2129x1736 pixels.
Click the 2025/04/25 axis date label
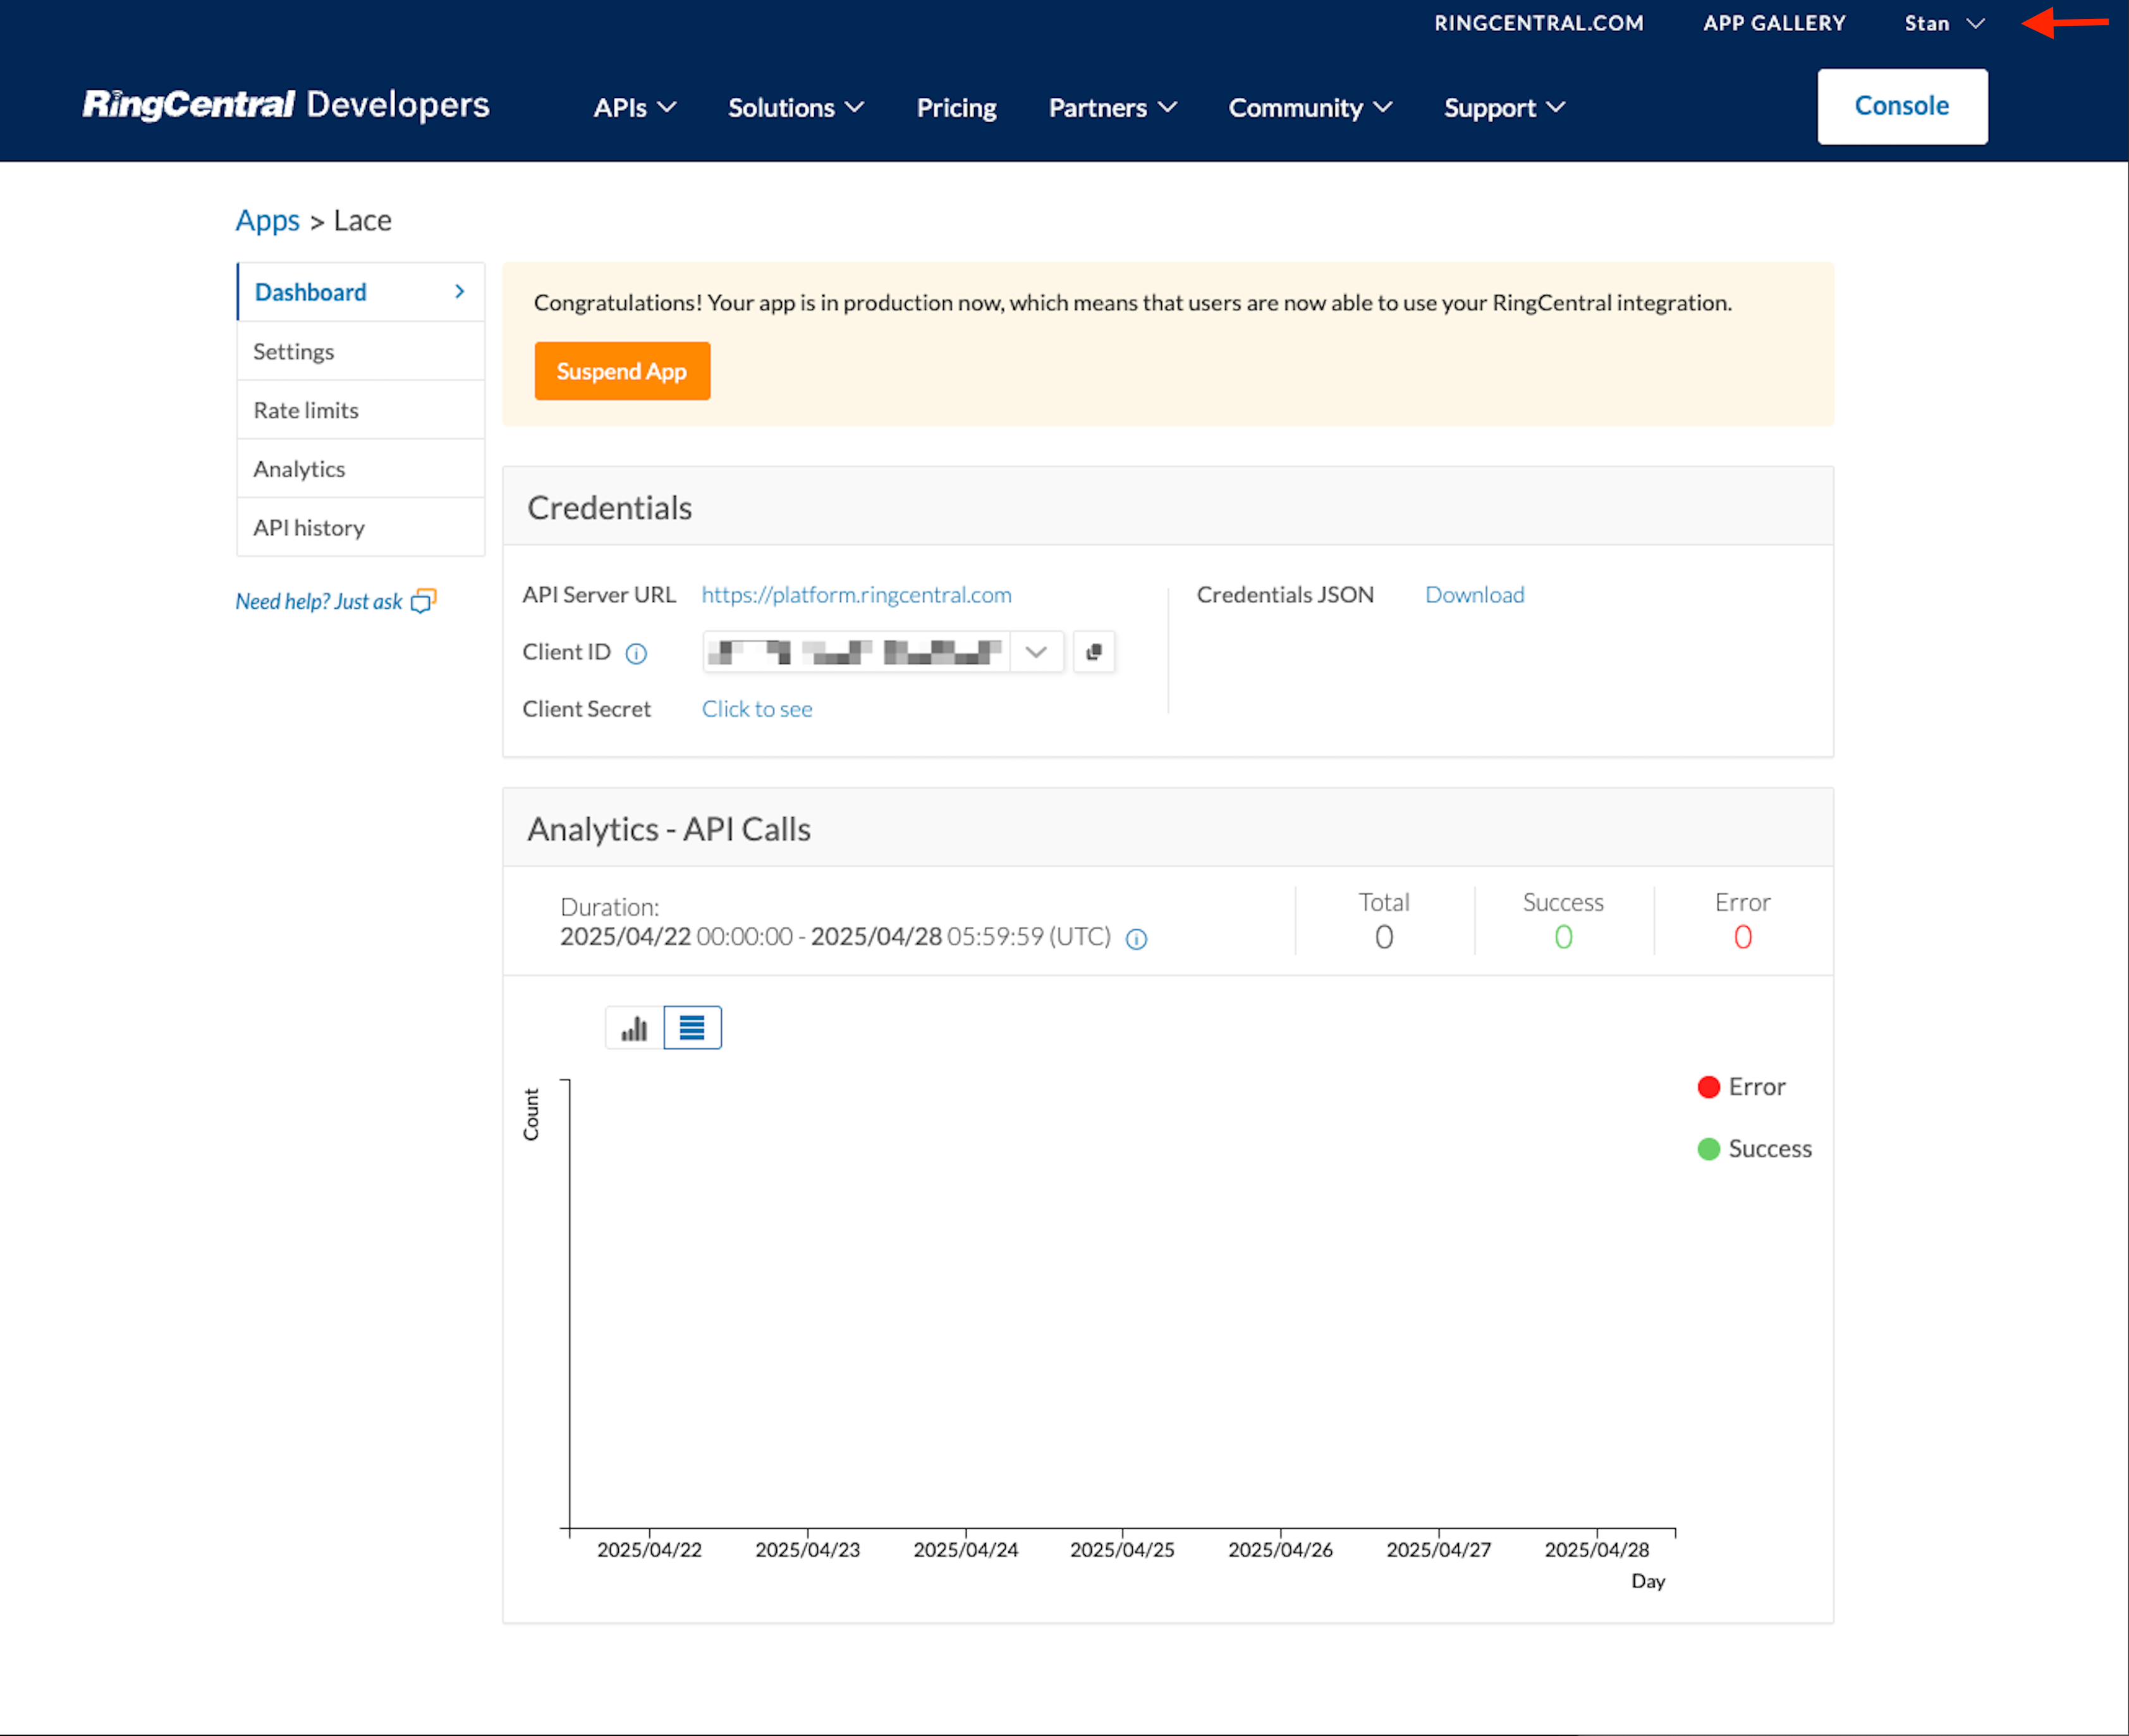click(x=1123, y=1550)
